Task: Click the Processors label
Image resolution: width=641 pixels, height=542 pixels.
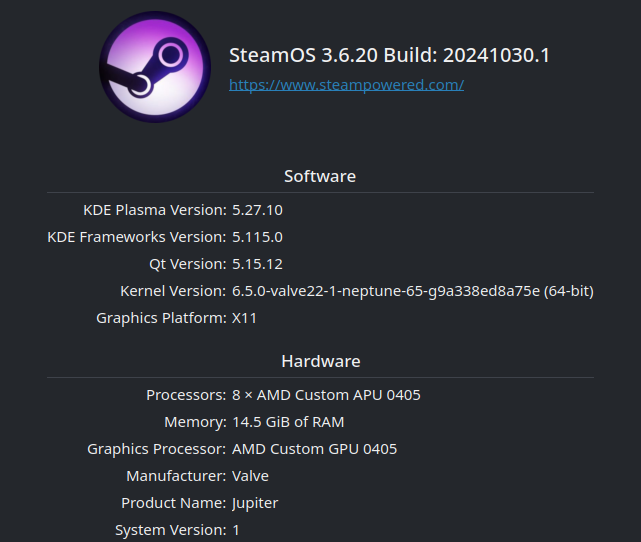Action: click(186, 395)
